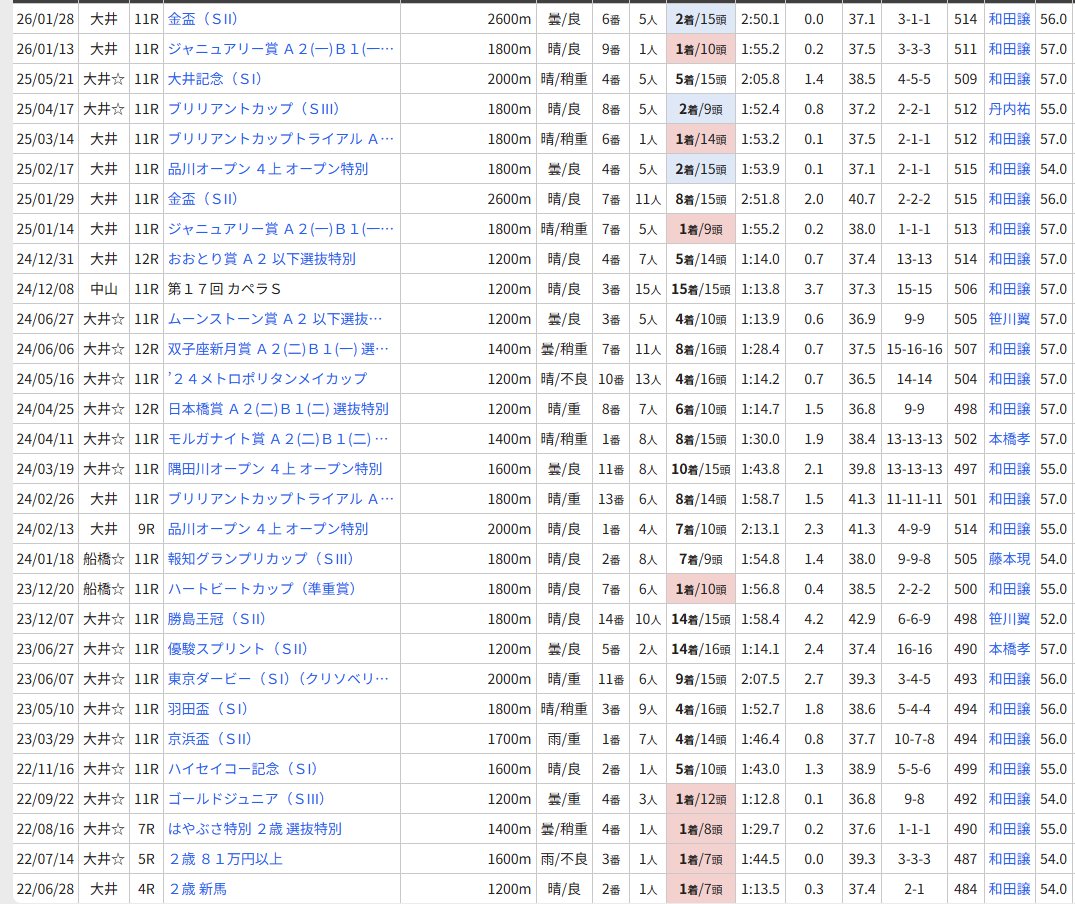1075x904 pixels.
Task: View the 隅田川オープン race result
Action: click(x=274, y=469)
